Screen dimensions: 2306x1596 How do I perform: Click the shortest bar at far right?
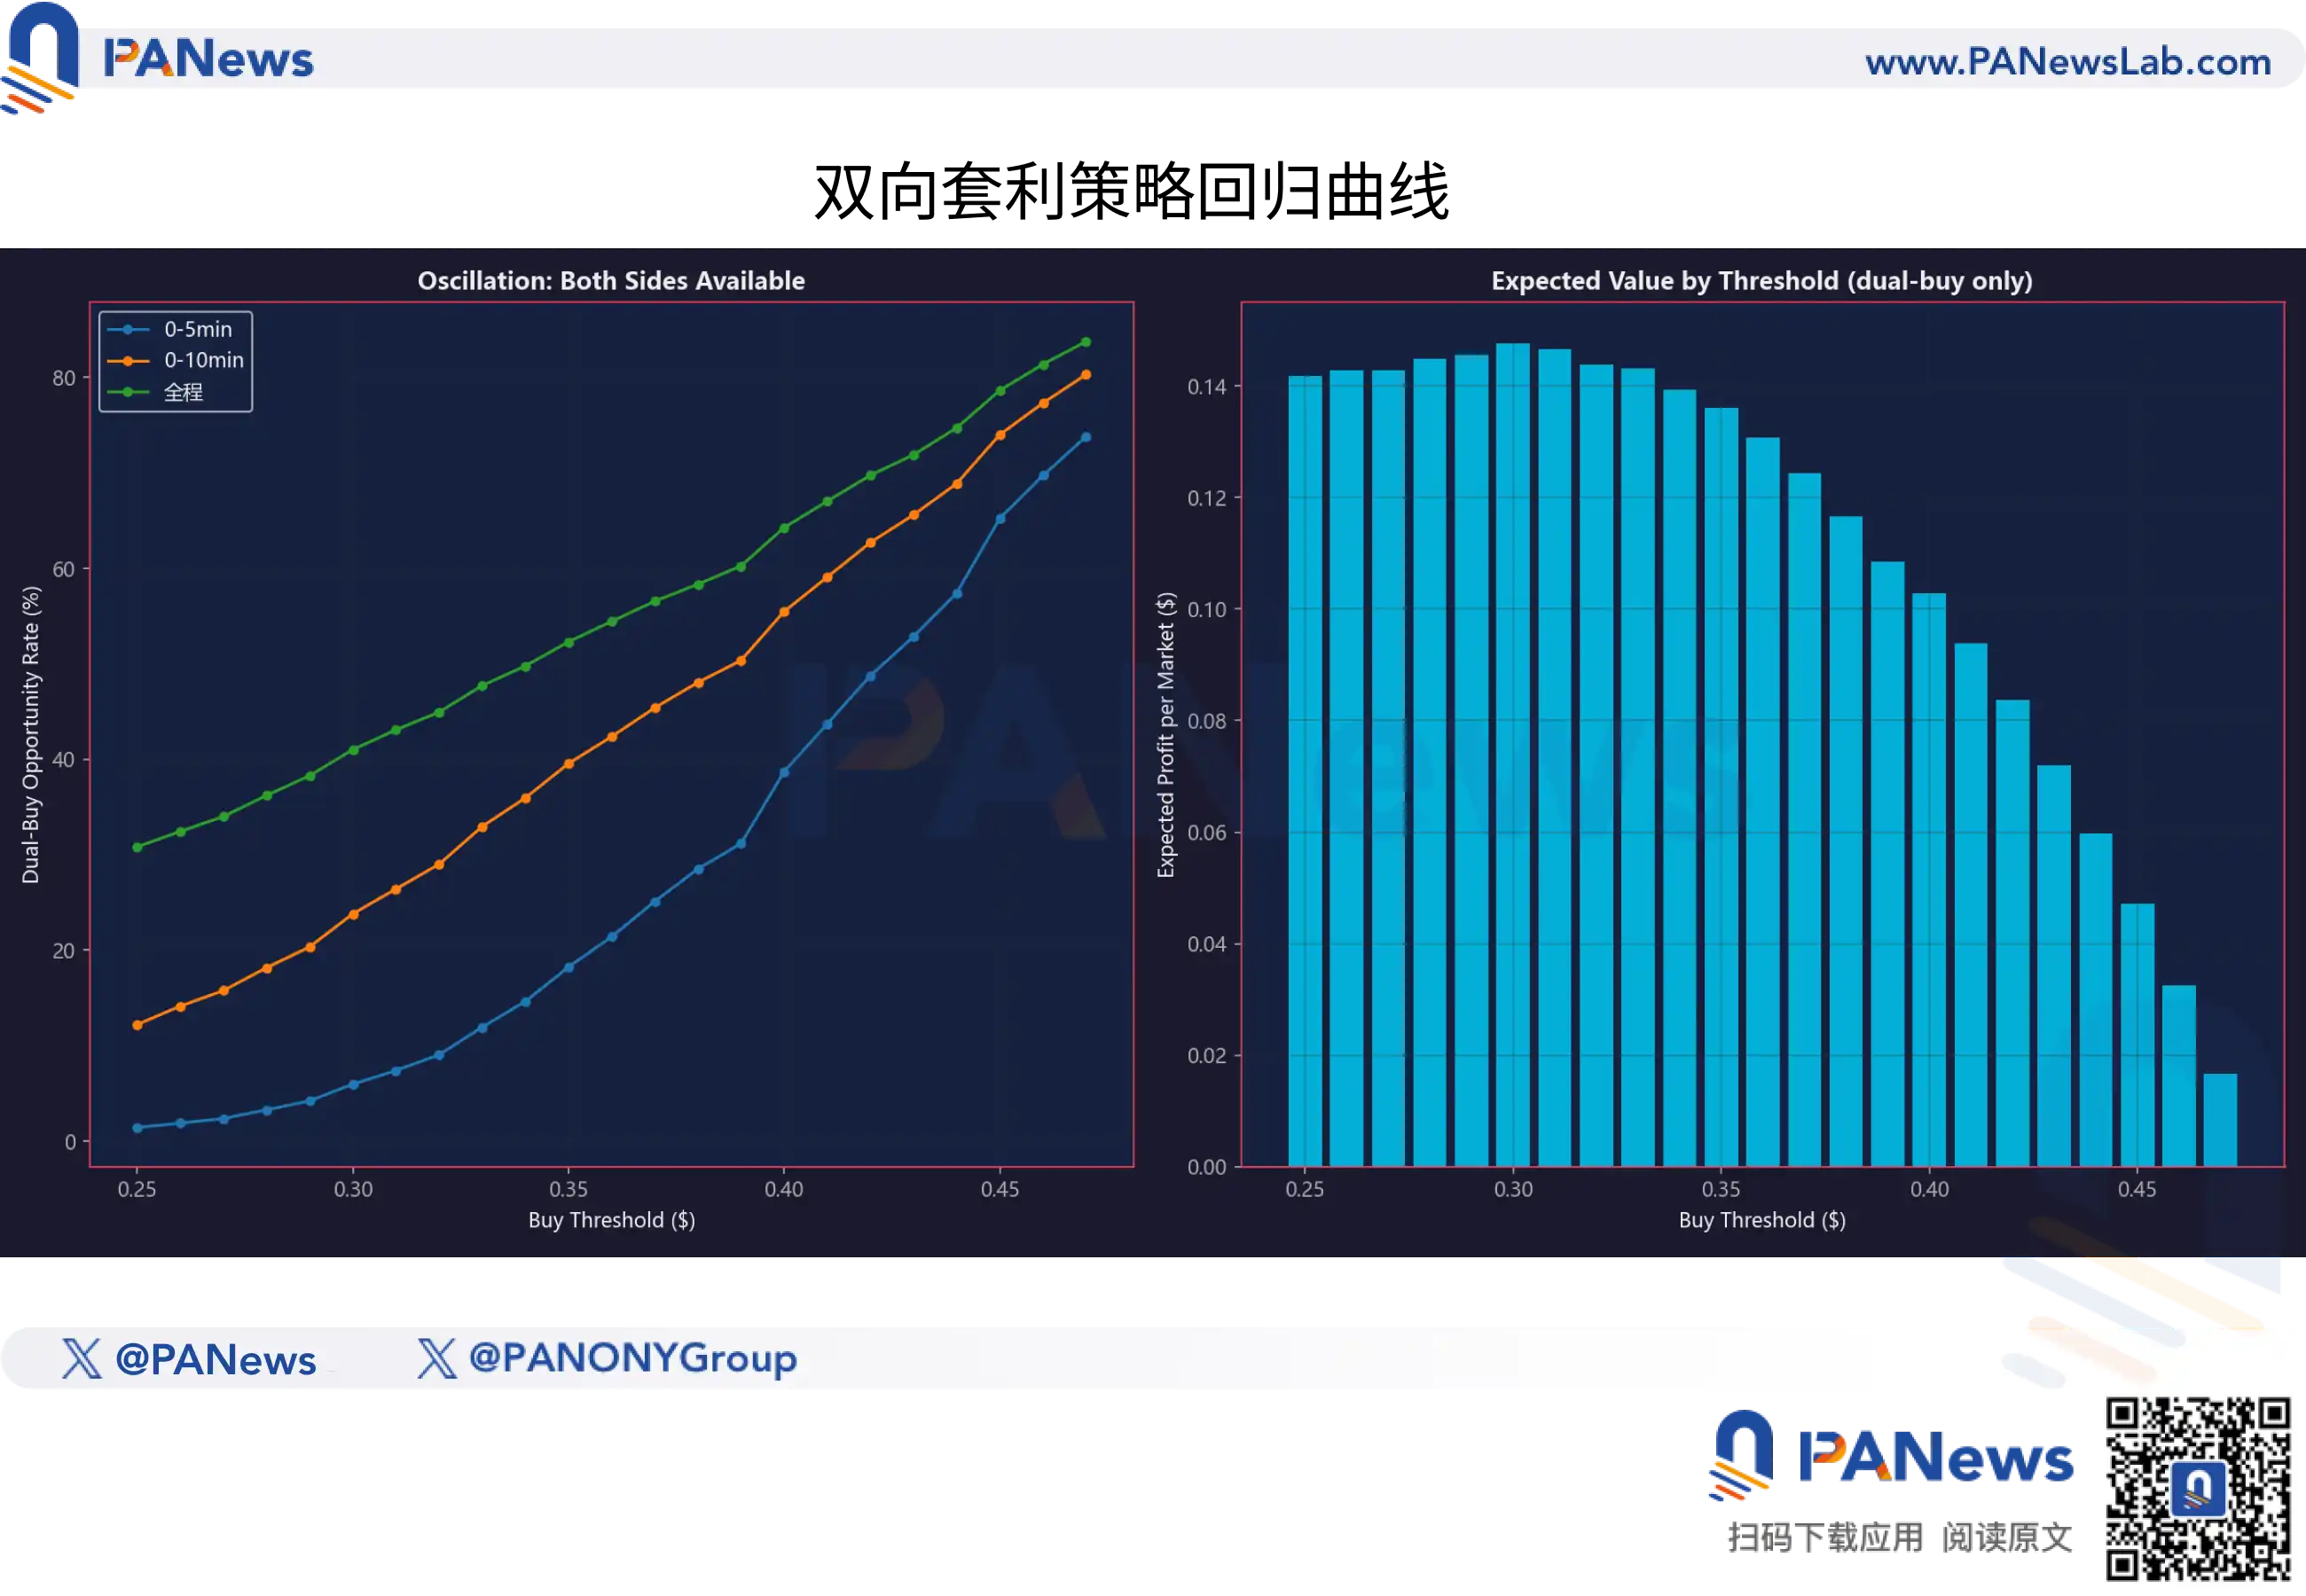tap(2219, 1120)
